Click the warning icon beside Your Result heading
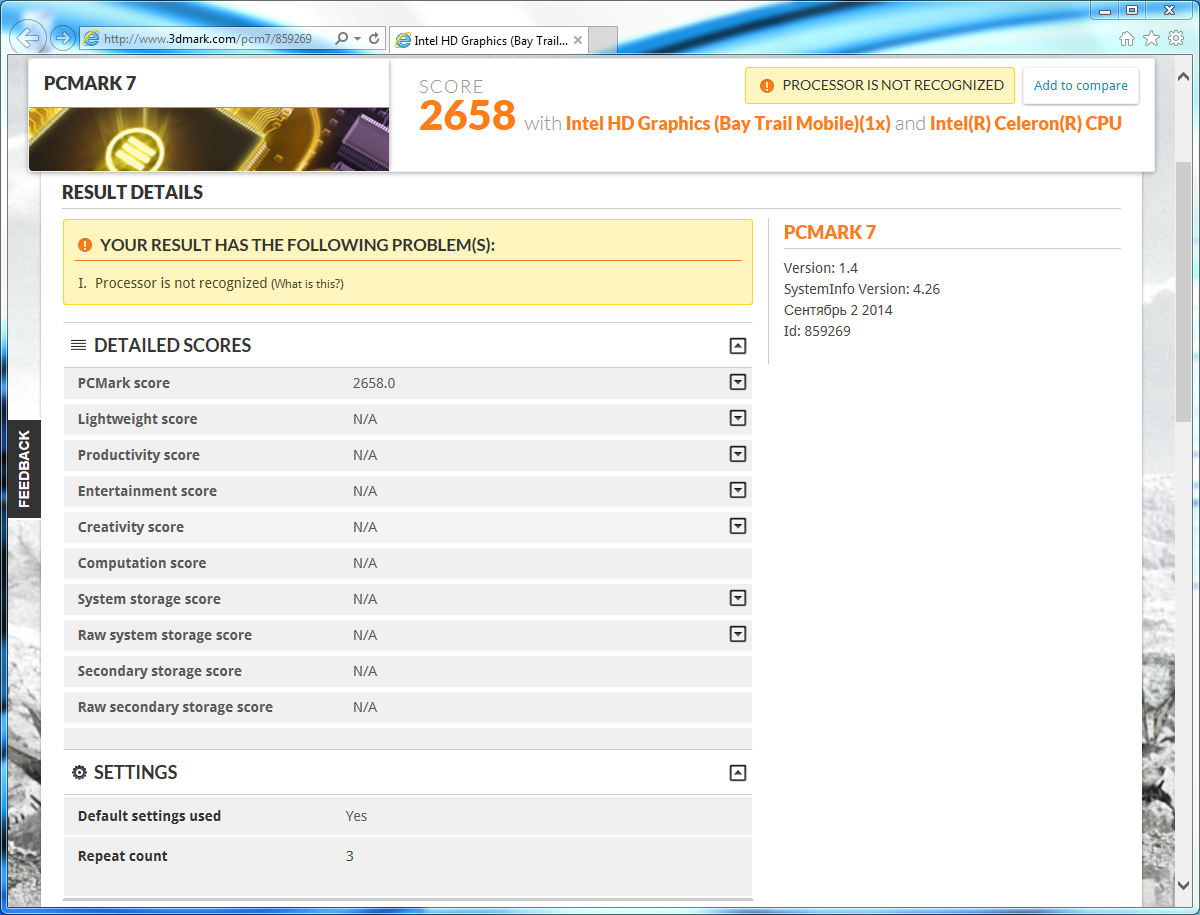Screen dimensions: 1200x915 point(85,245)
